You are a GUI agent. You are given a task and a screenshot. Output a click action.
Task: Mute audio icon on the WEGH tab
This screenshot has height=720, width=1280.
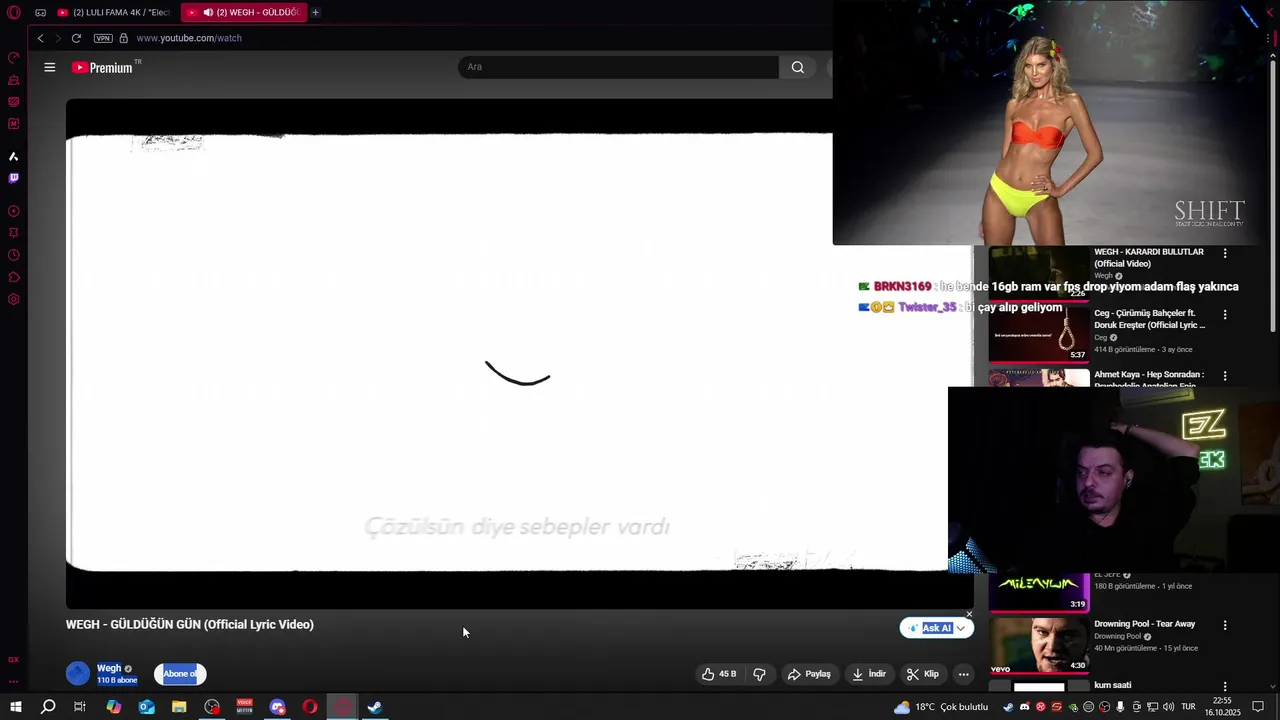pyautogui.click(x=208, y=12)
